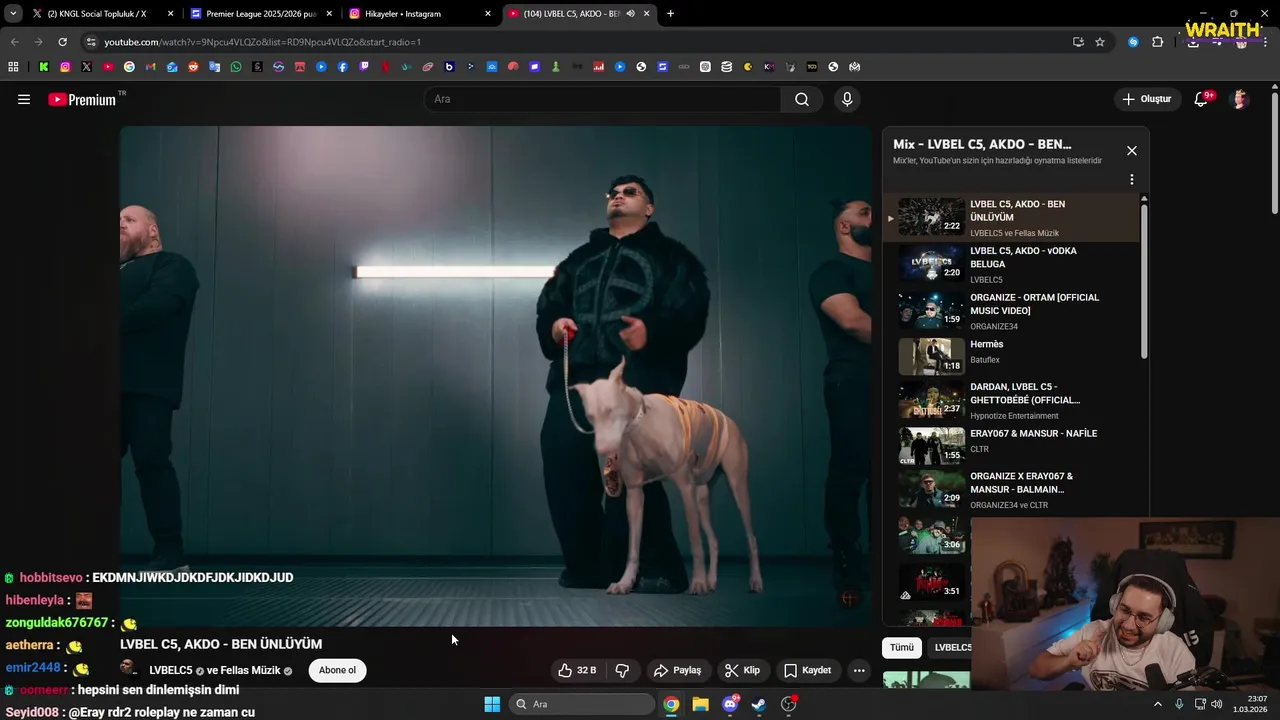
Task: Open the Facebook bookmark icon
Action: (x=342, y=67)
